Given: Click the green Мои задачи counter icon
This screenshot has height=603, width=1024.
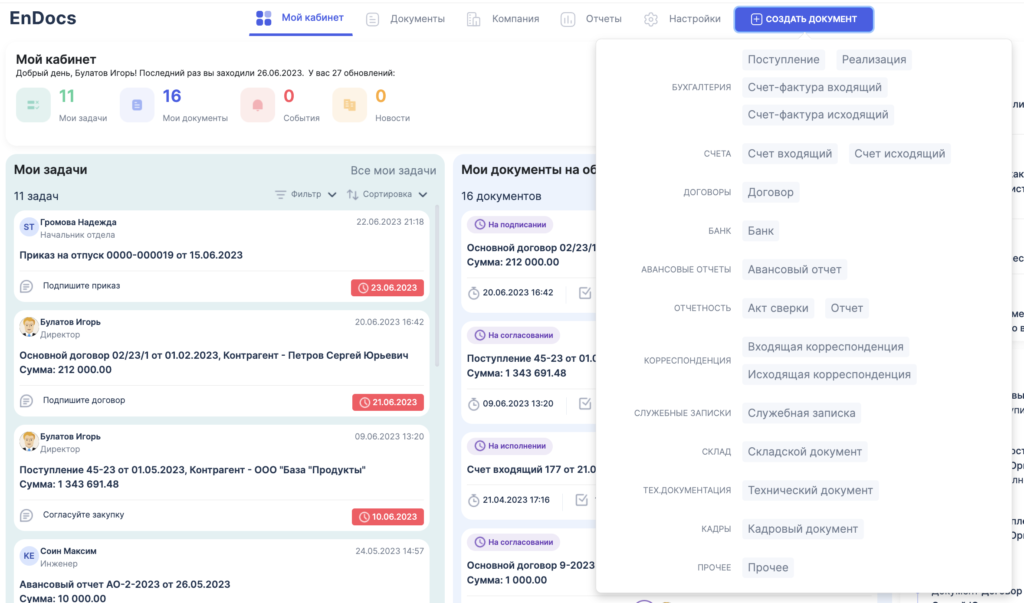Looking at the screenshot, I should (x=33, y=105).
